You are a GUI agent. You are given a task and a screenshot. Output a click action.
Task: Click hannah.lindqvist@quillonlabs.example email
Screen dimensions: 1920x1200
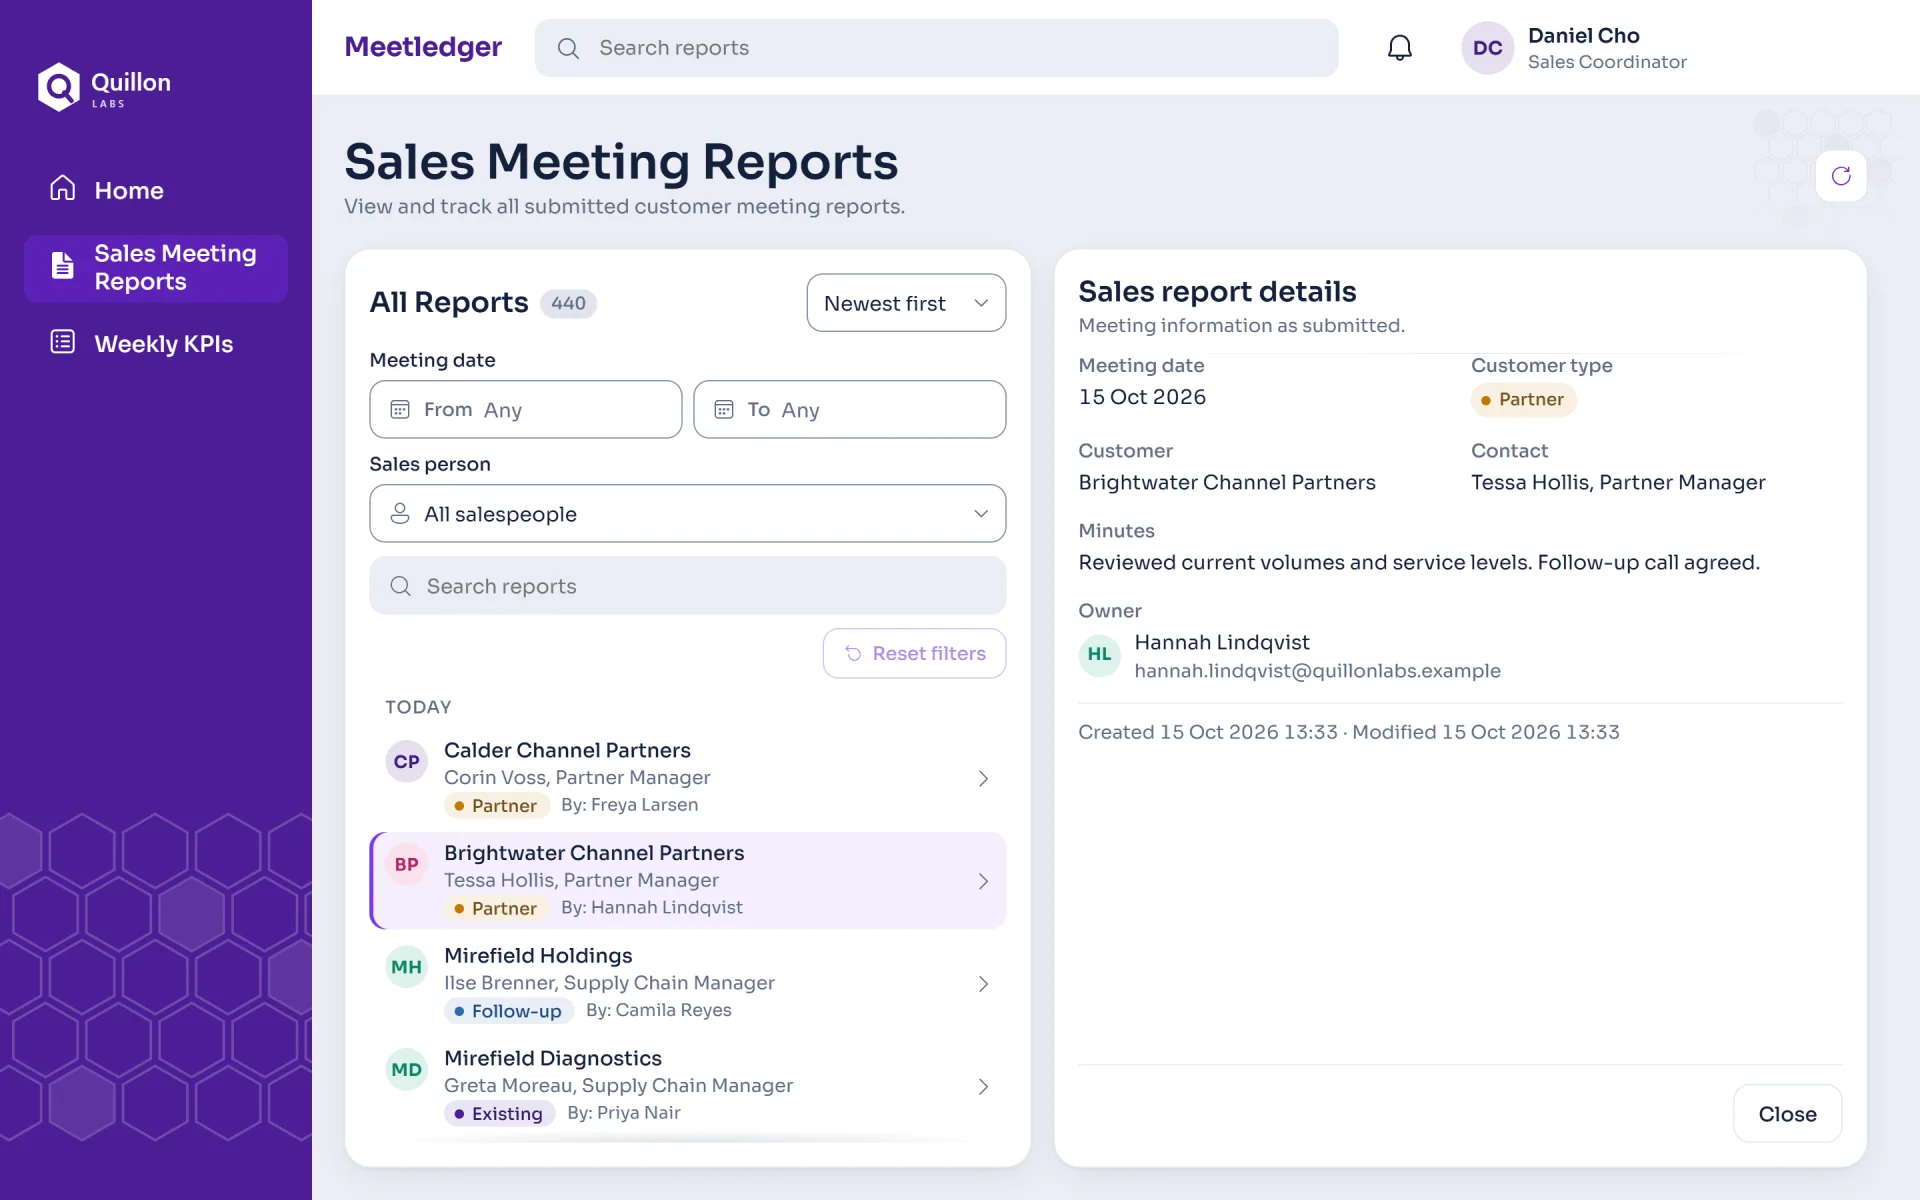pos(1317,671)
